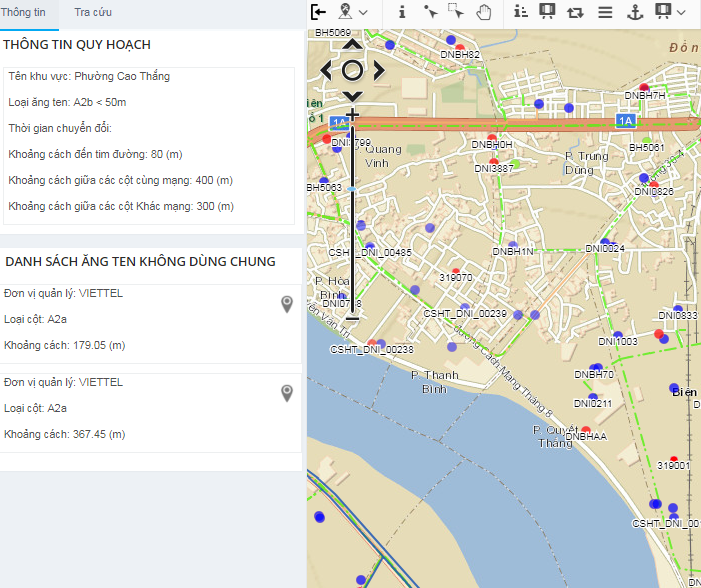Locate the antenna at 367.45 m

point(287,393)
